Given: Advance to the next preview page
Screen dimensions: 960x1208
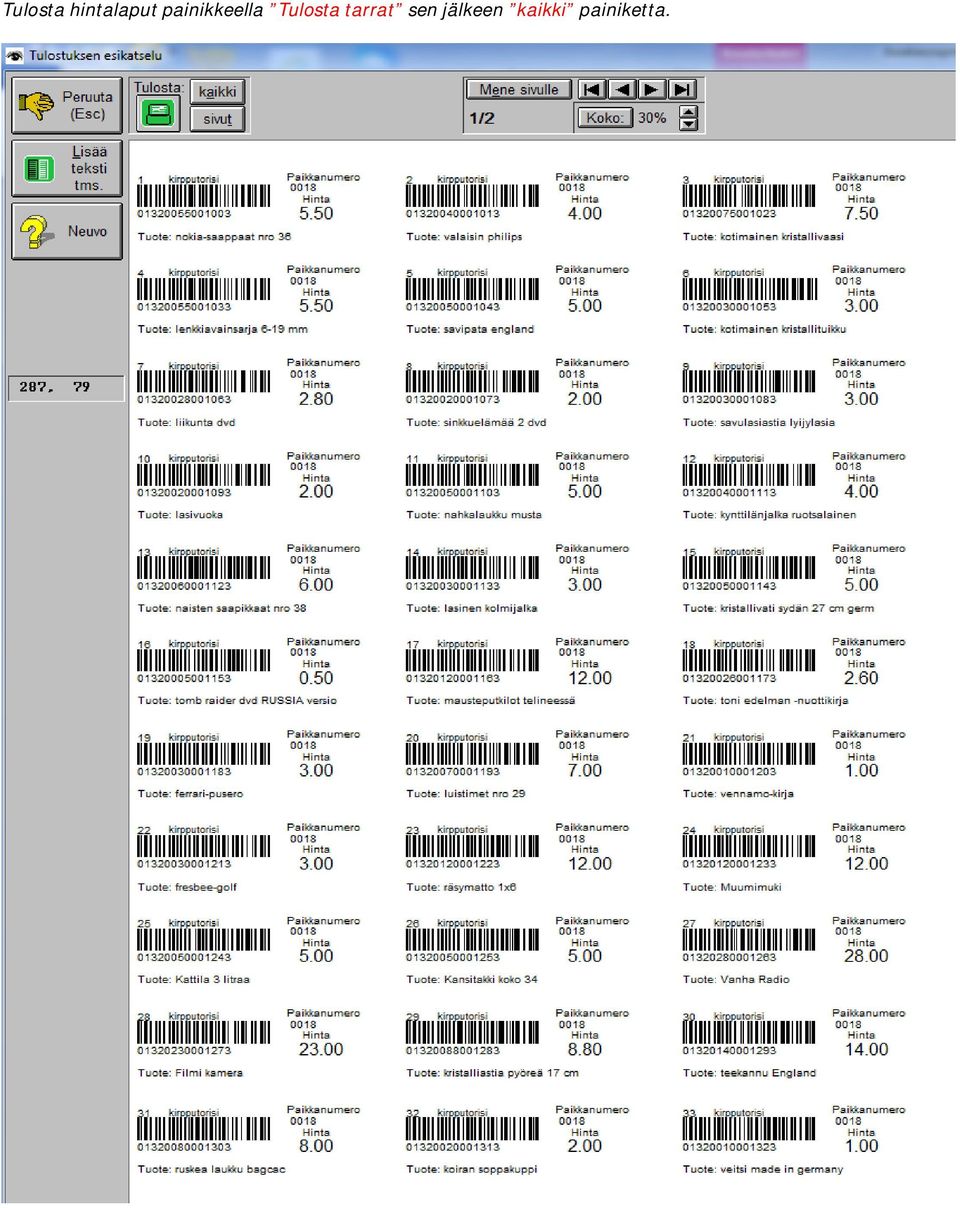Looking at the screenshot, I should (x=652, y=89).
